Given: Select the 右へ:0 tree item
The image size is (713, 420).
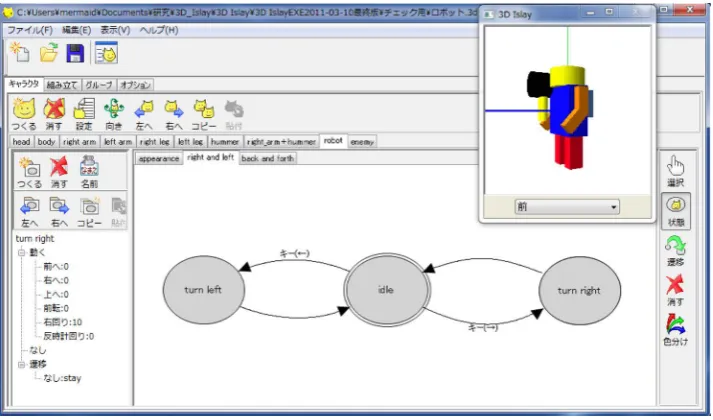Looking at the screenshot, I should pos(56,280).
